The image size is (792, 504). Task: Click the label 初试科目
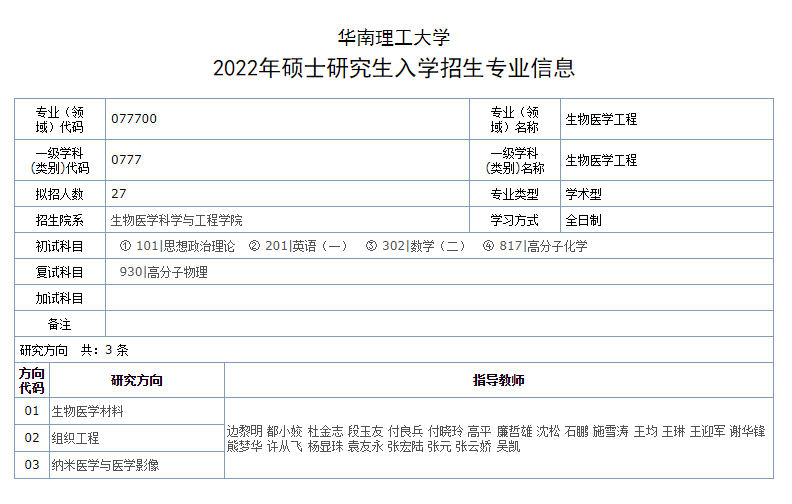pyautogui.click(x=60, y=246)
